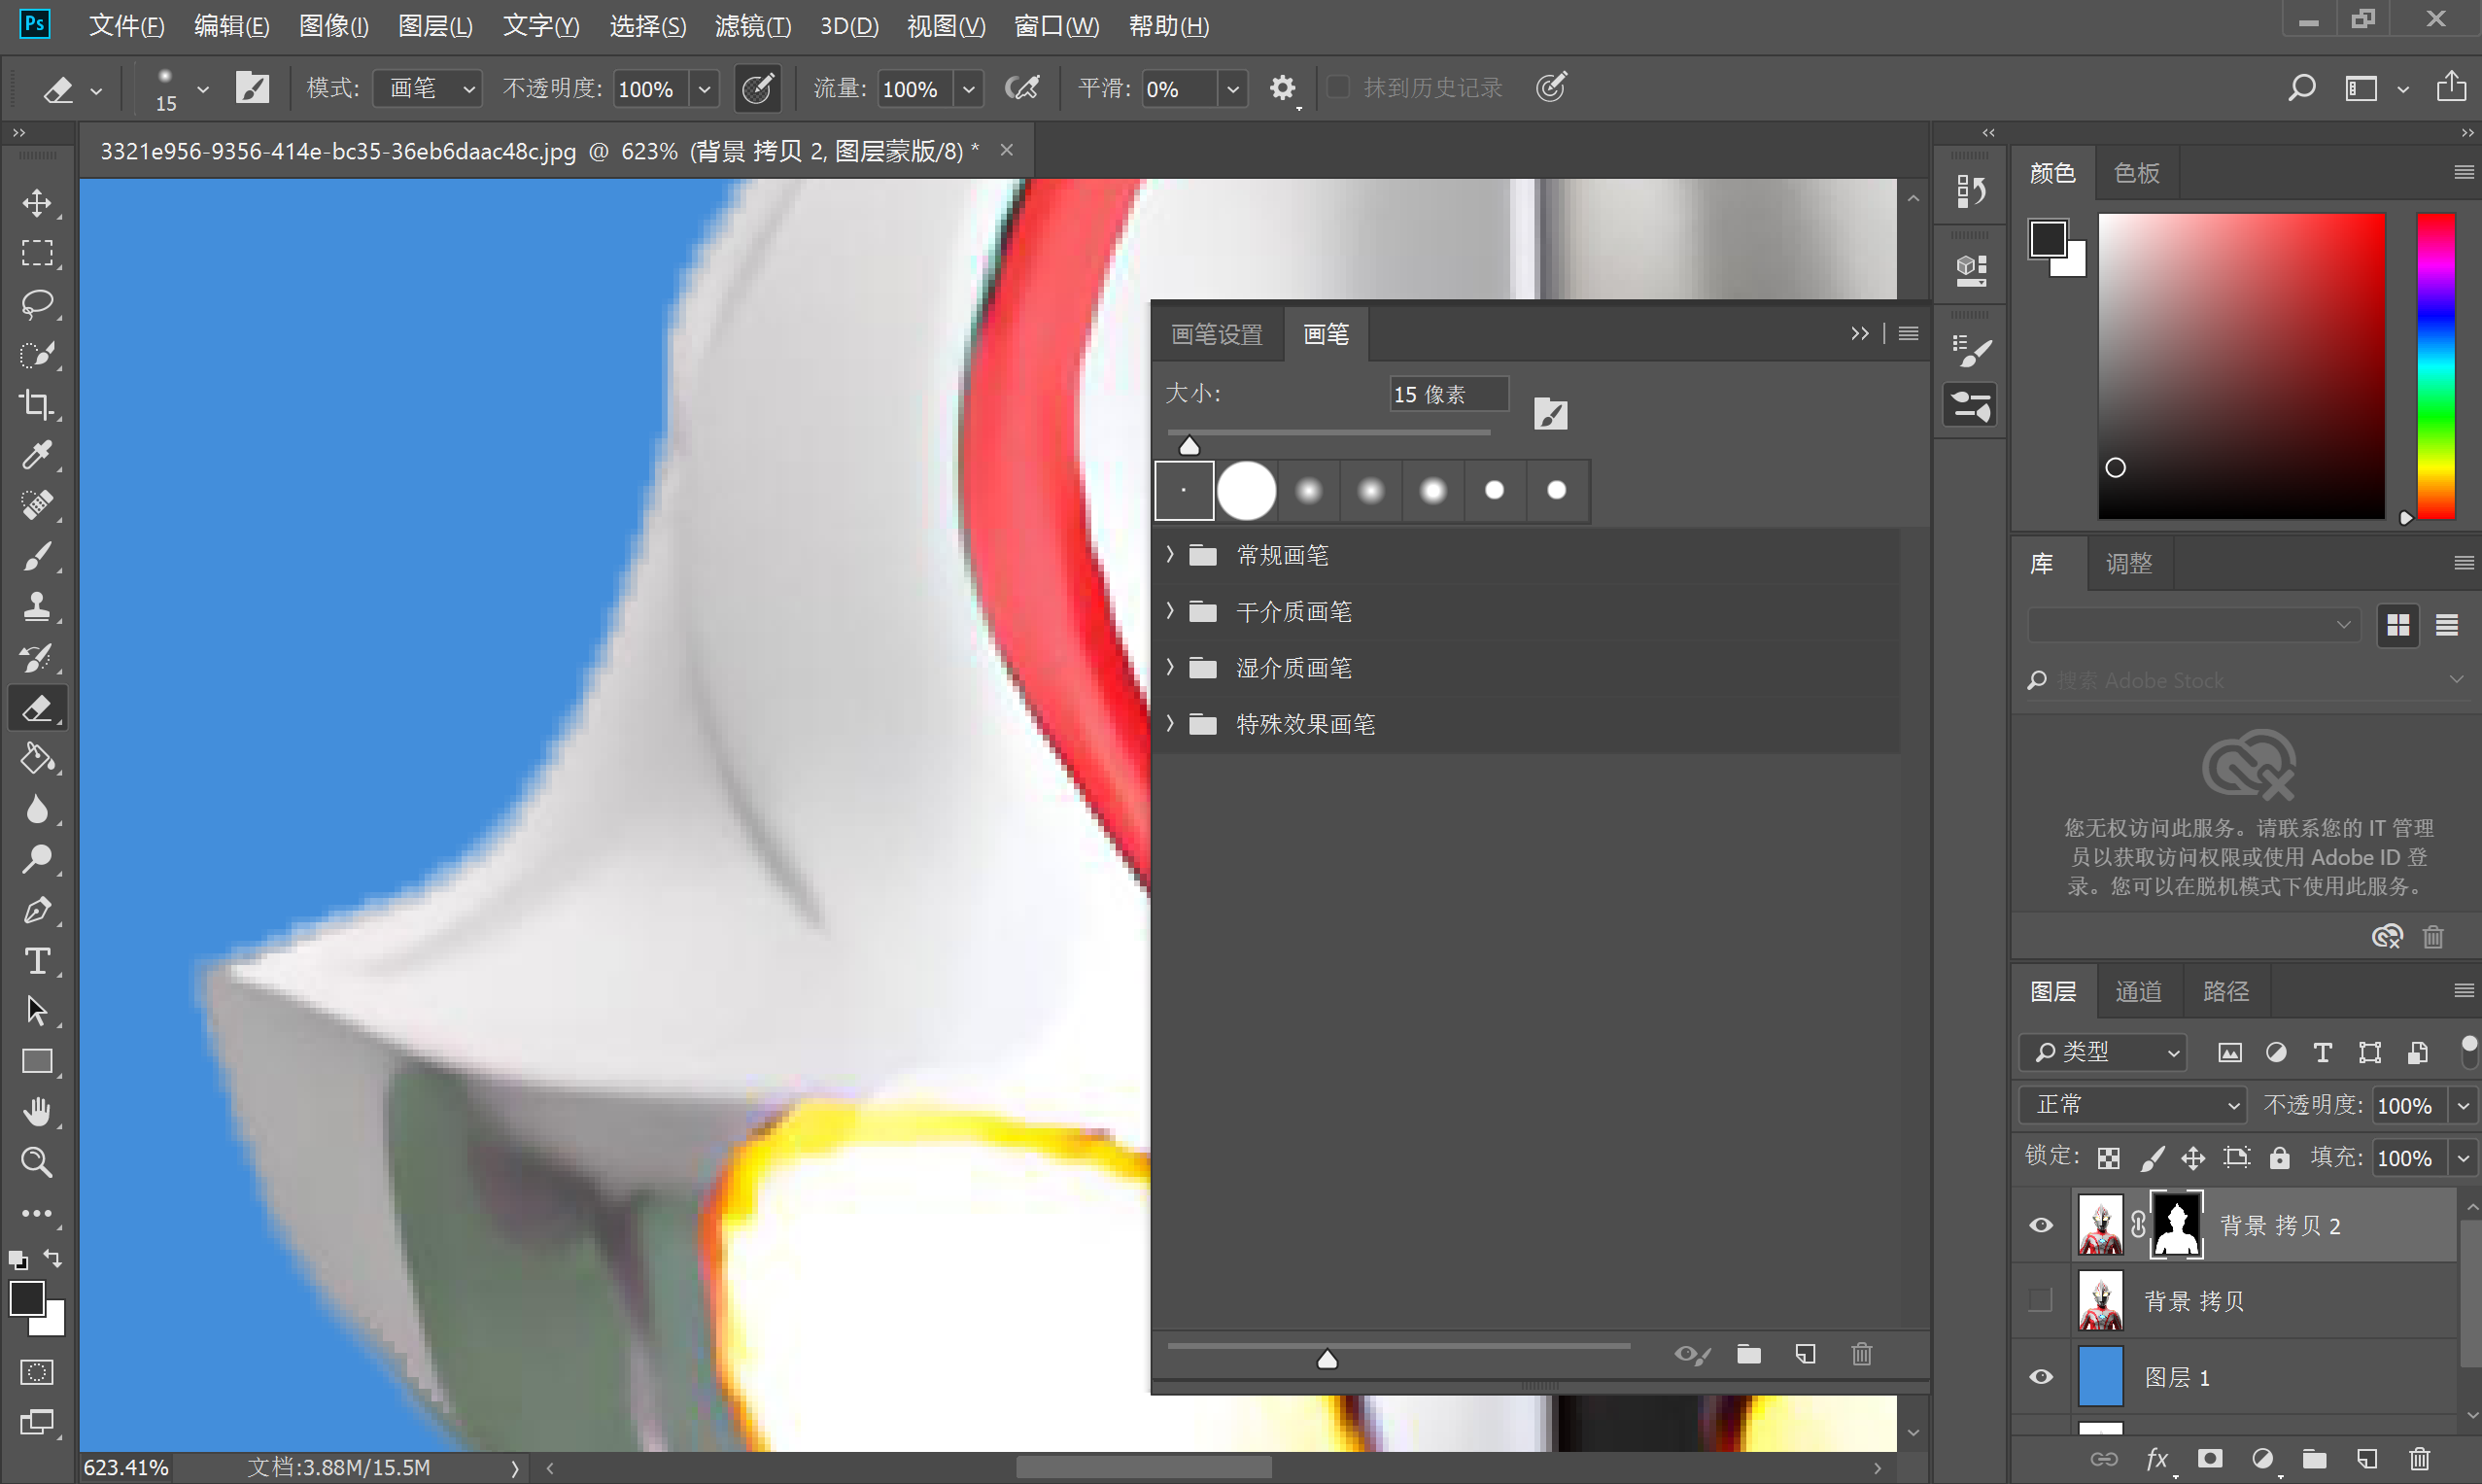Image resolution: width=2482 pixels, height=1484 pixels.
Task: Click the foreground color swatch in Color panel
Action: [x=2047, y=239]
